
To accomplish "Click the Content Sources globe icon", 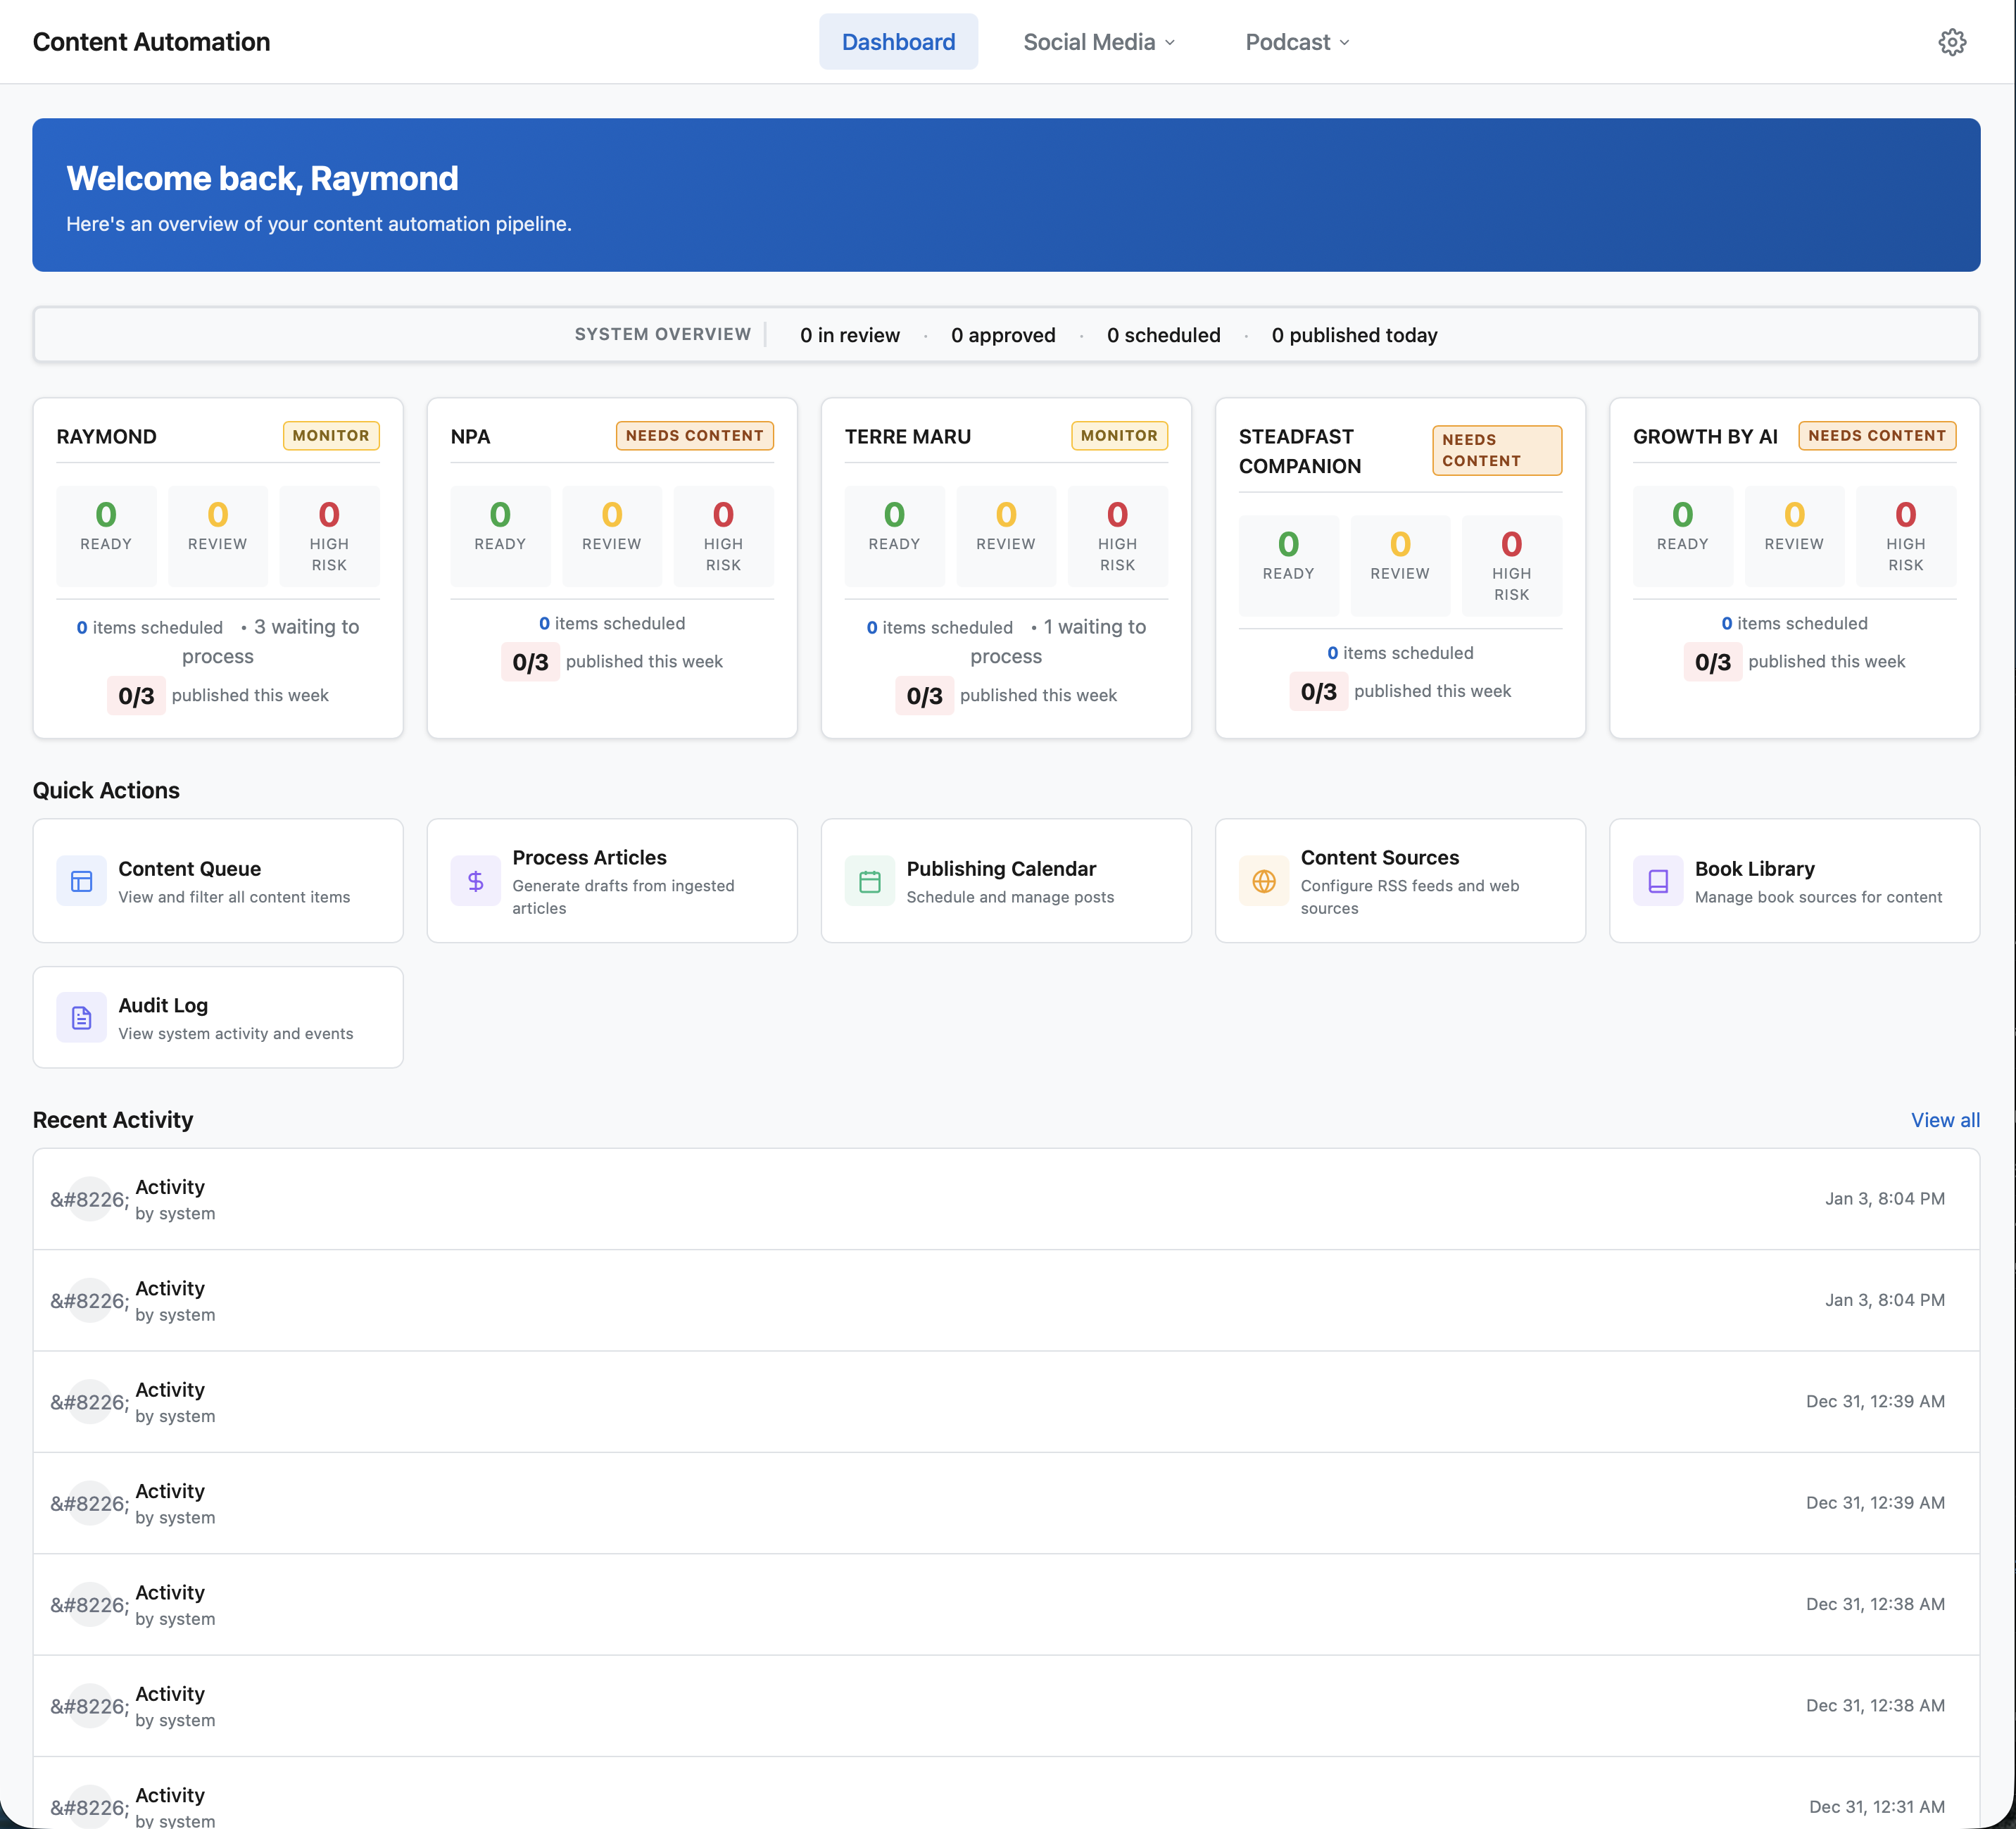I will pos(1263,880).
